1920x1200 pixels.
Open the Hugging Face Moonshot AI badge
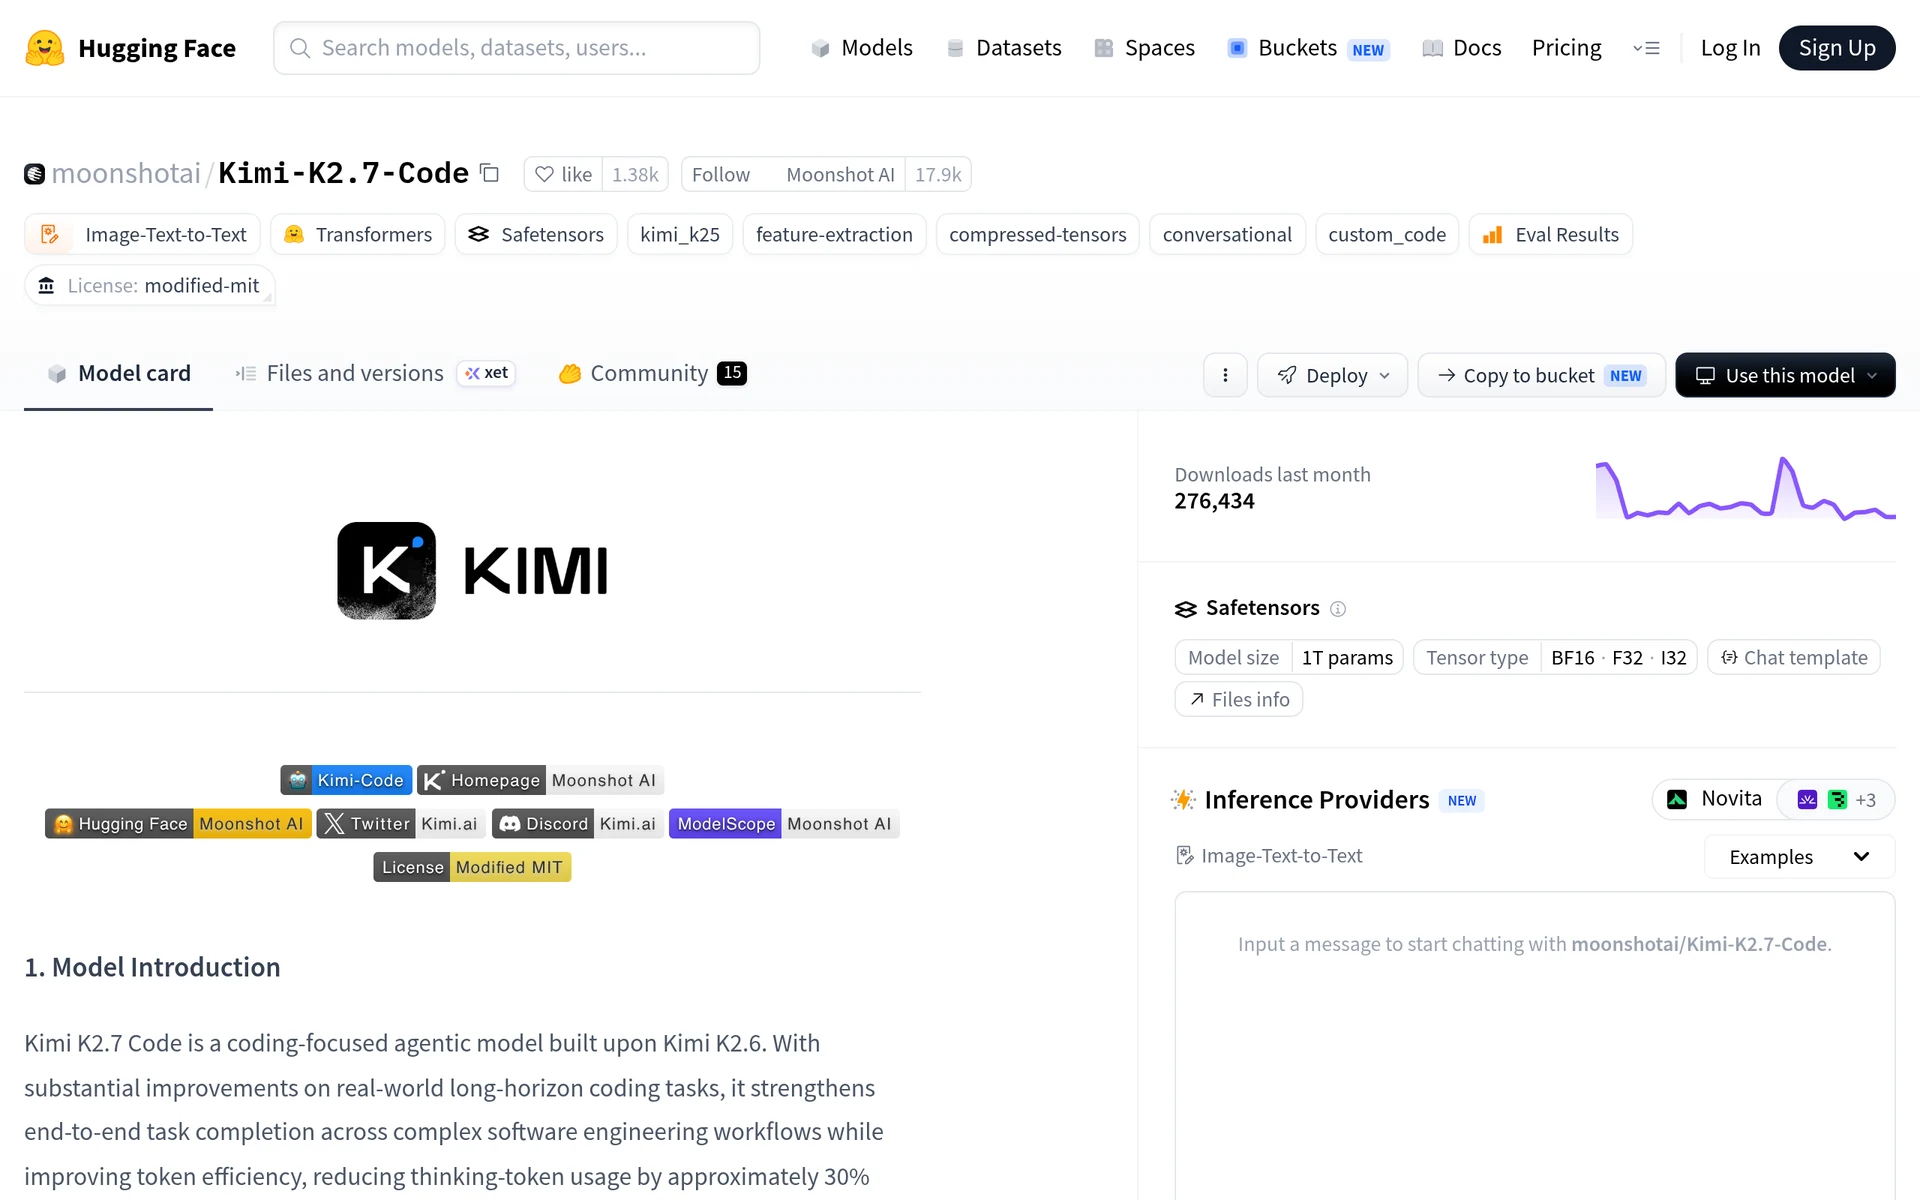[178, 824]
